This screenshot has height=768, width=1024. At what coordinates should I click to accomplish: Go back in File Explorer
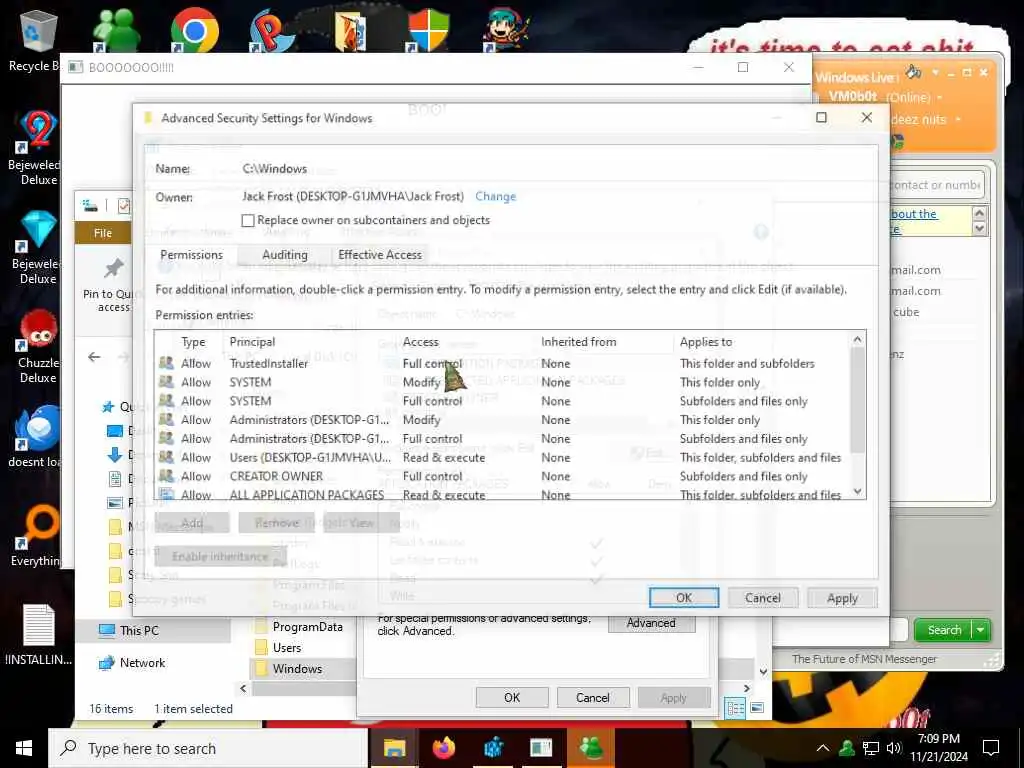point(94,357)
